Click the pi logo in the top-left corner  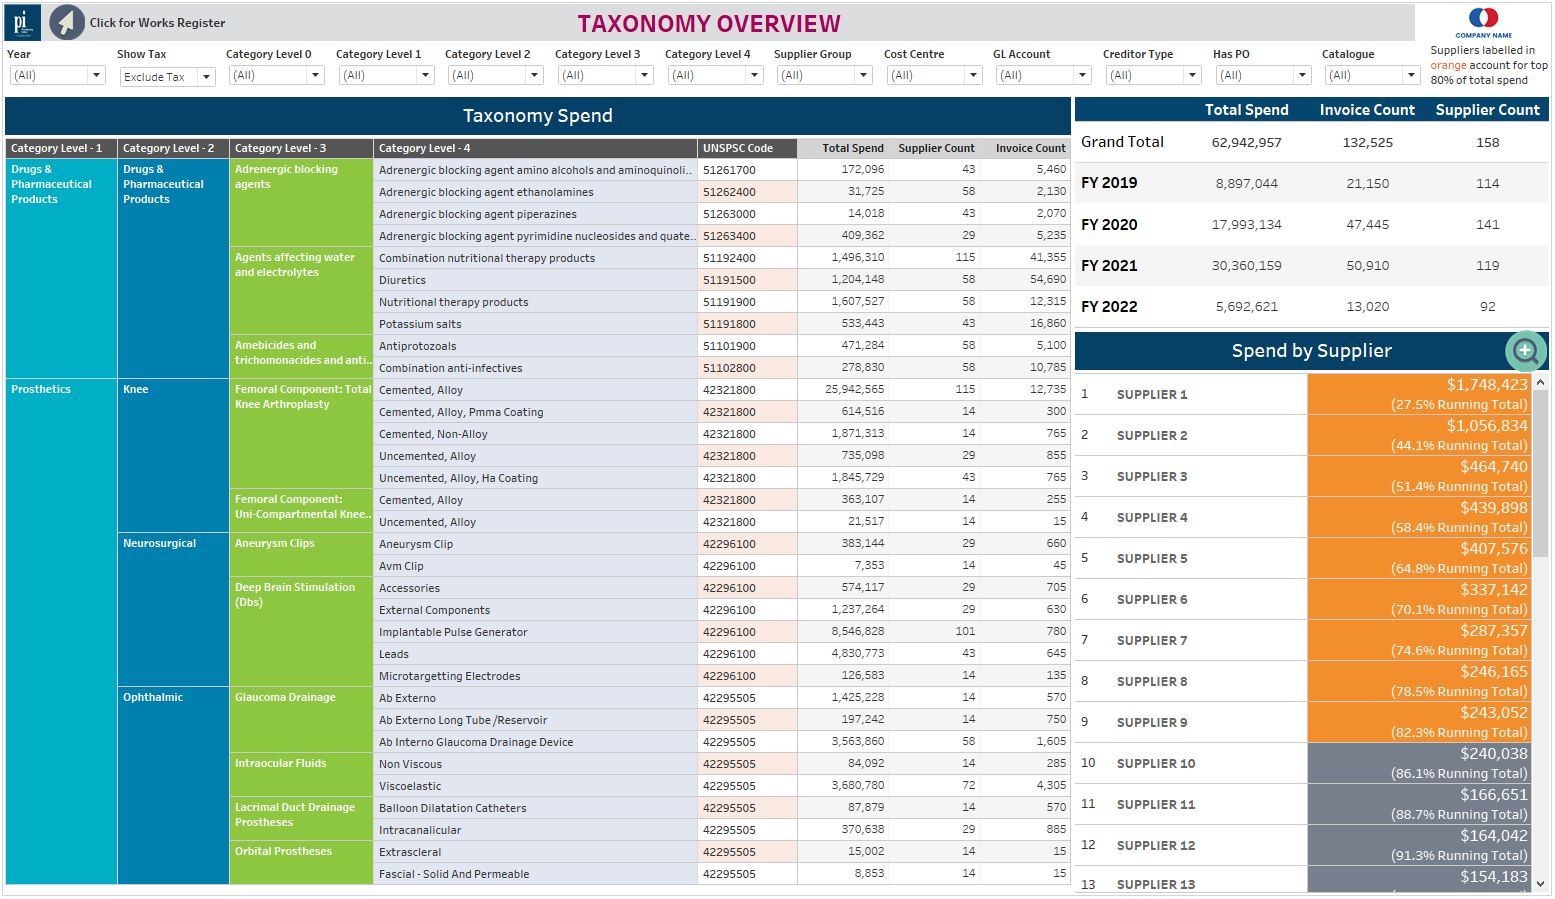pyautogui.click(x=23, y=22)
